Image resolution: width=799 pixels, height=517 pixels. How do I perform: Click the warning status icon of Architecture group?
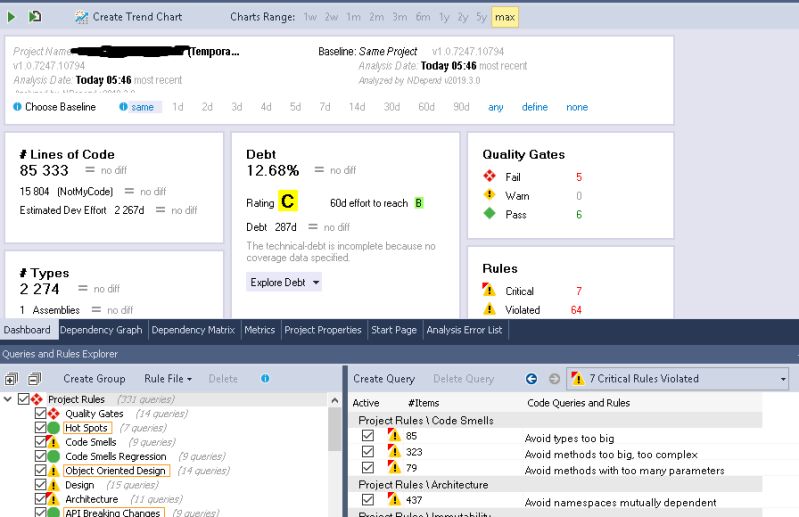click(53, 499)
